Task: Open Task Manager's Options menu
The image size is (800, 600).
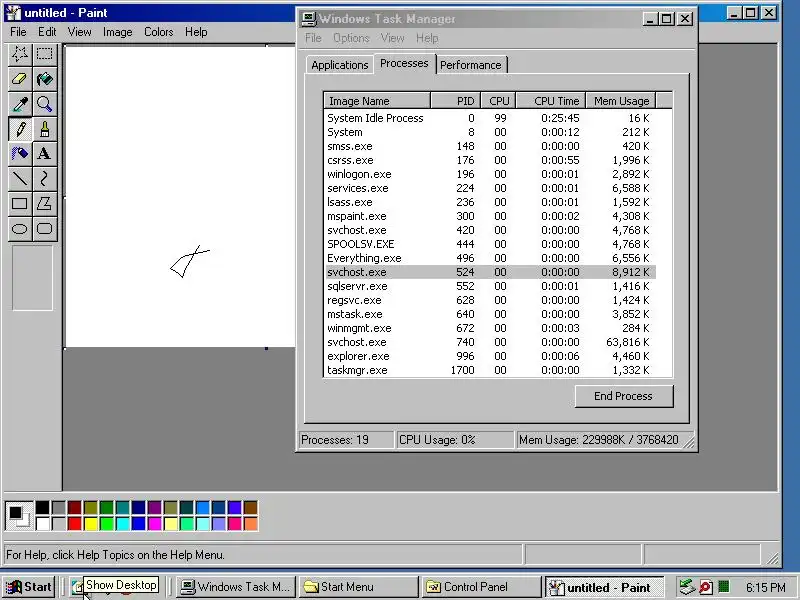Action: pyautogui.click(x=351, y=38)
